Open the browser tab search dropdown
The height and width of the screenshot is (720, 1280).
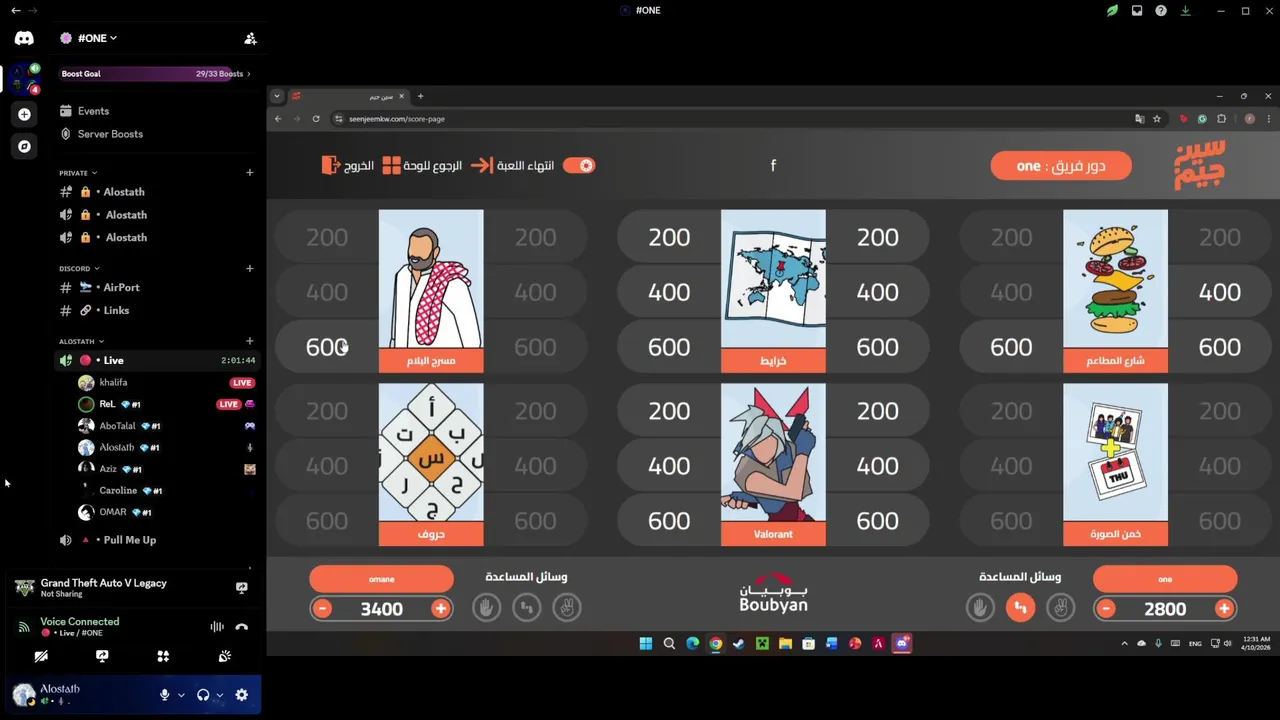click(x=277, y=96)
